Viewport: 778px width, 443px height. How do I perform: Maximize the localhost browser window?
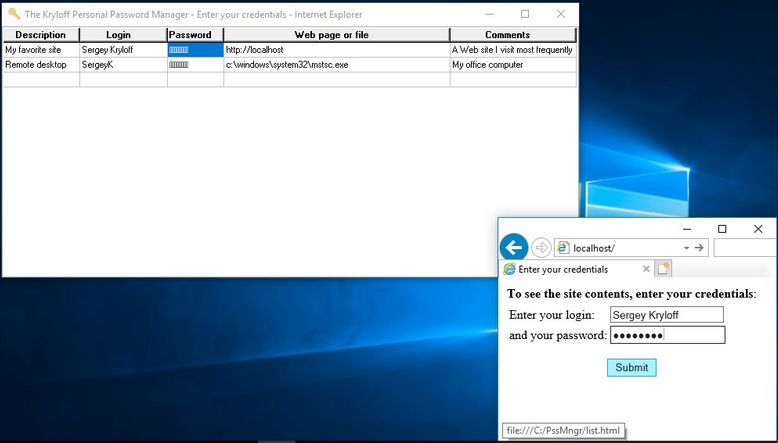[x=722, y=229]
